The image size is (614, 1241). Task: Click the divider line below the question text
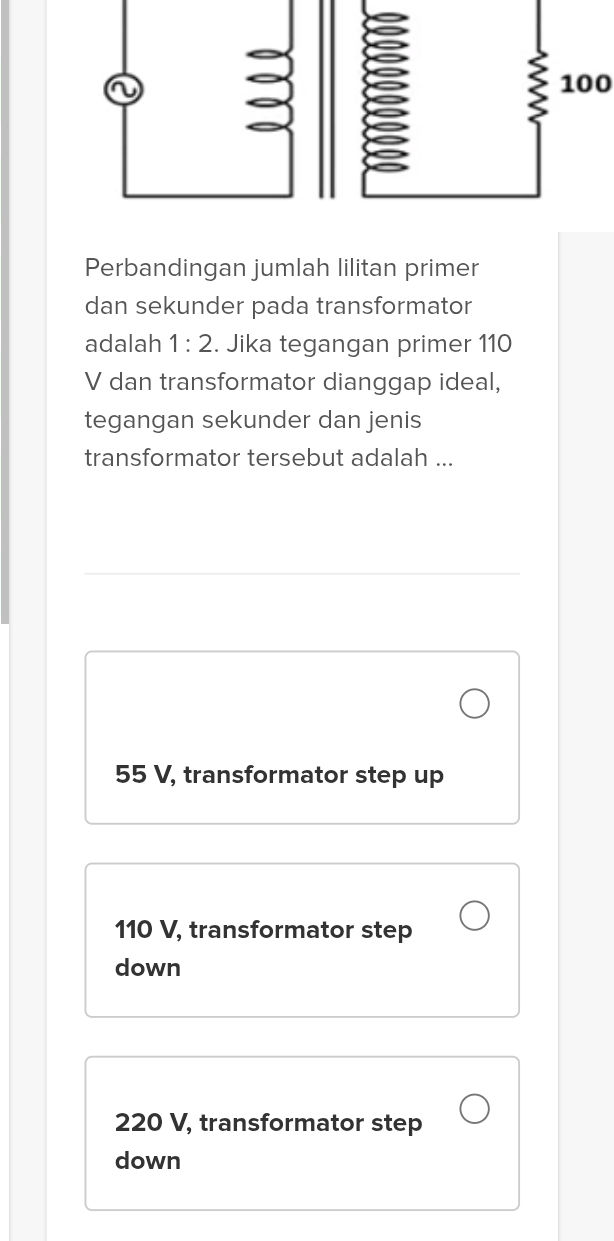click(x=302, y=572)
